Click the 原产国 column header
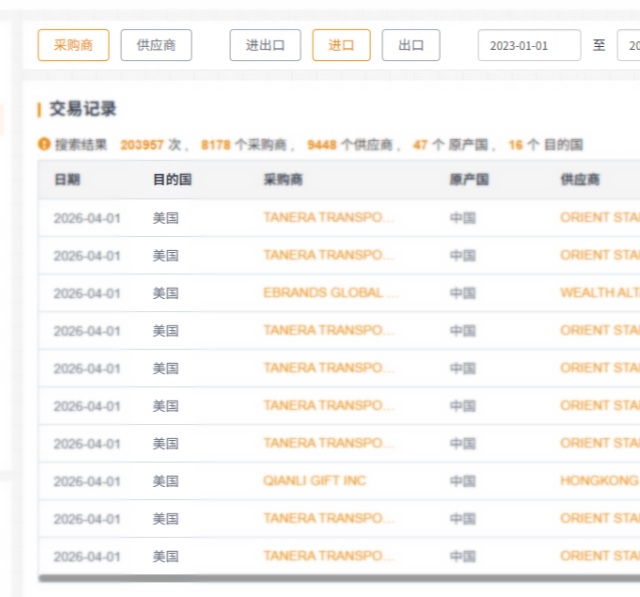The width and height of the screenshot is (640, 597). [x=469, y=179]
